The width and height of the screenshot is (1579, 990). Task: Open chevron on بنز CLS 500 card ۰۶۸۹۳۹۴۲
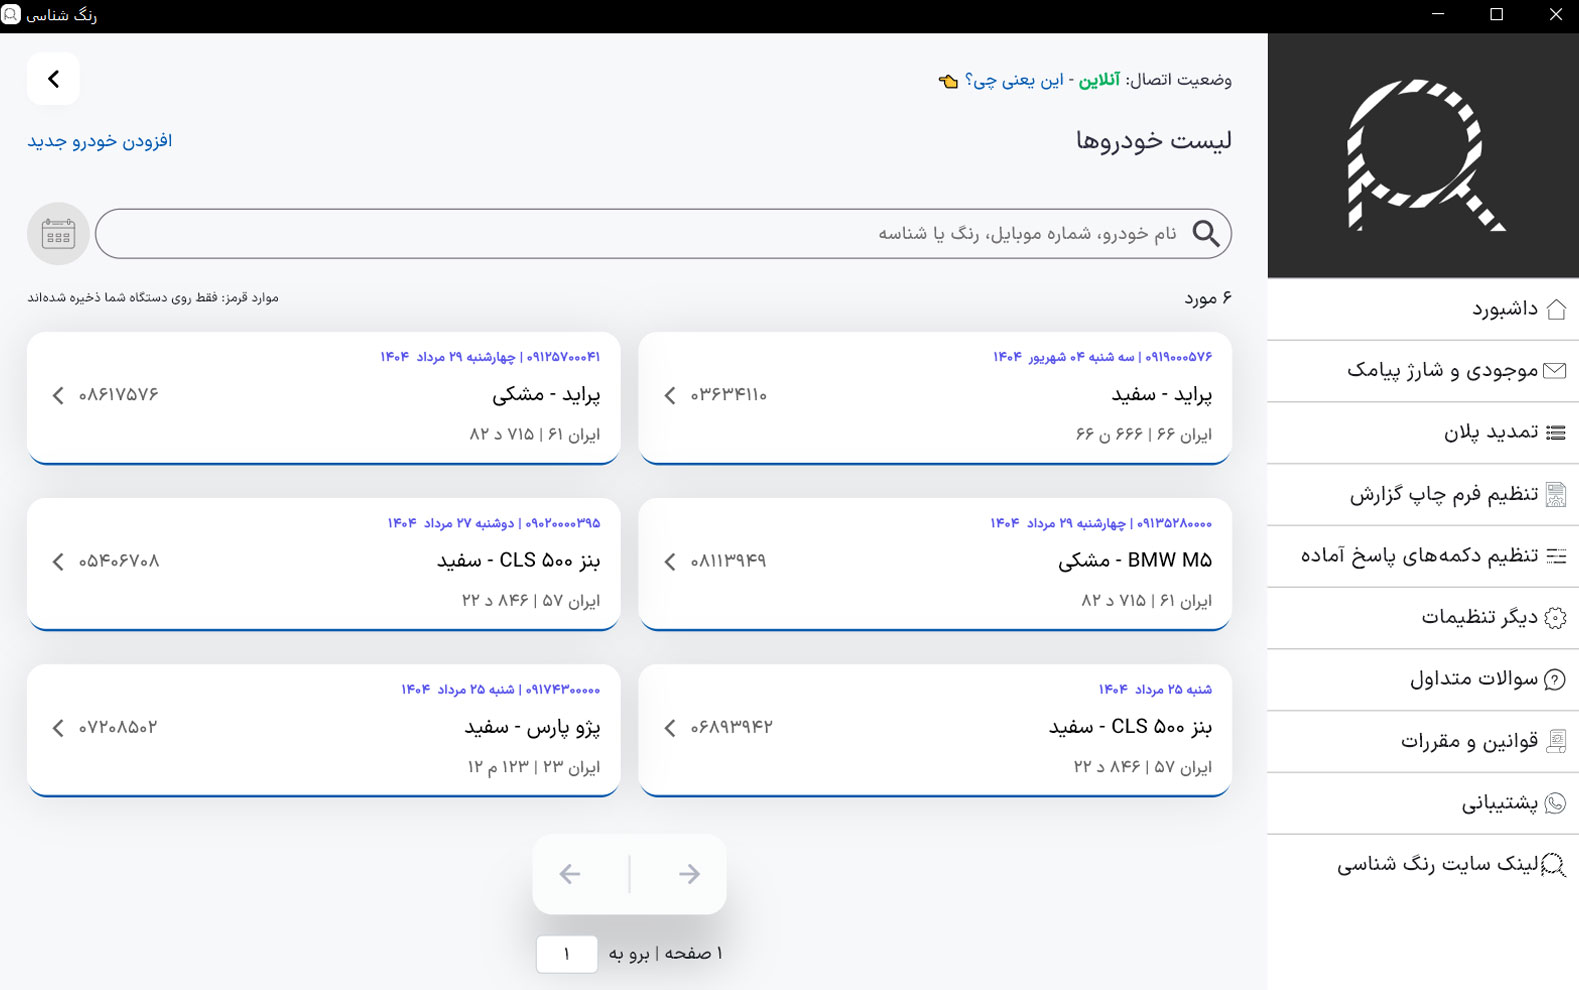(670, 728)
